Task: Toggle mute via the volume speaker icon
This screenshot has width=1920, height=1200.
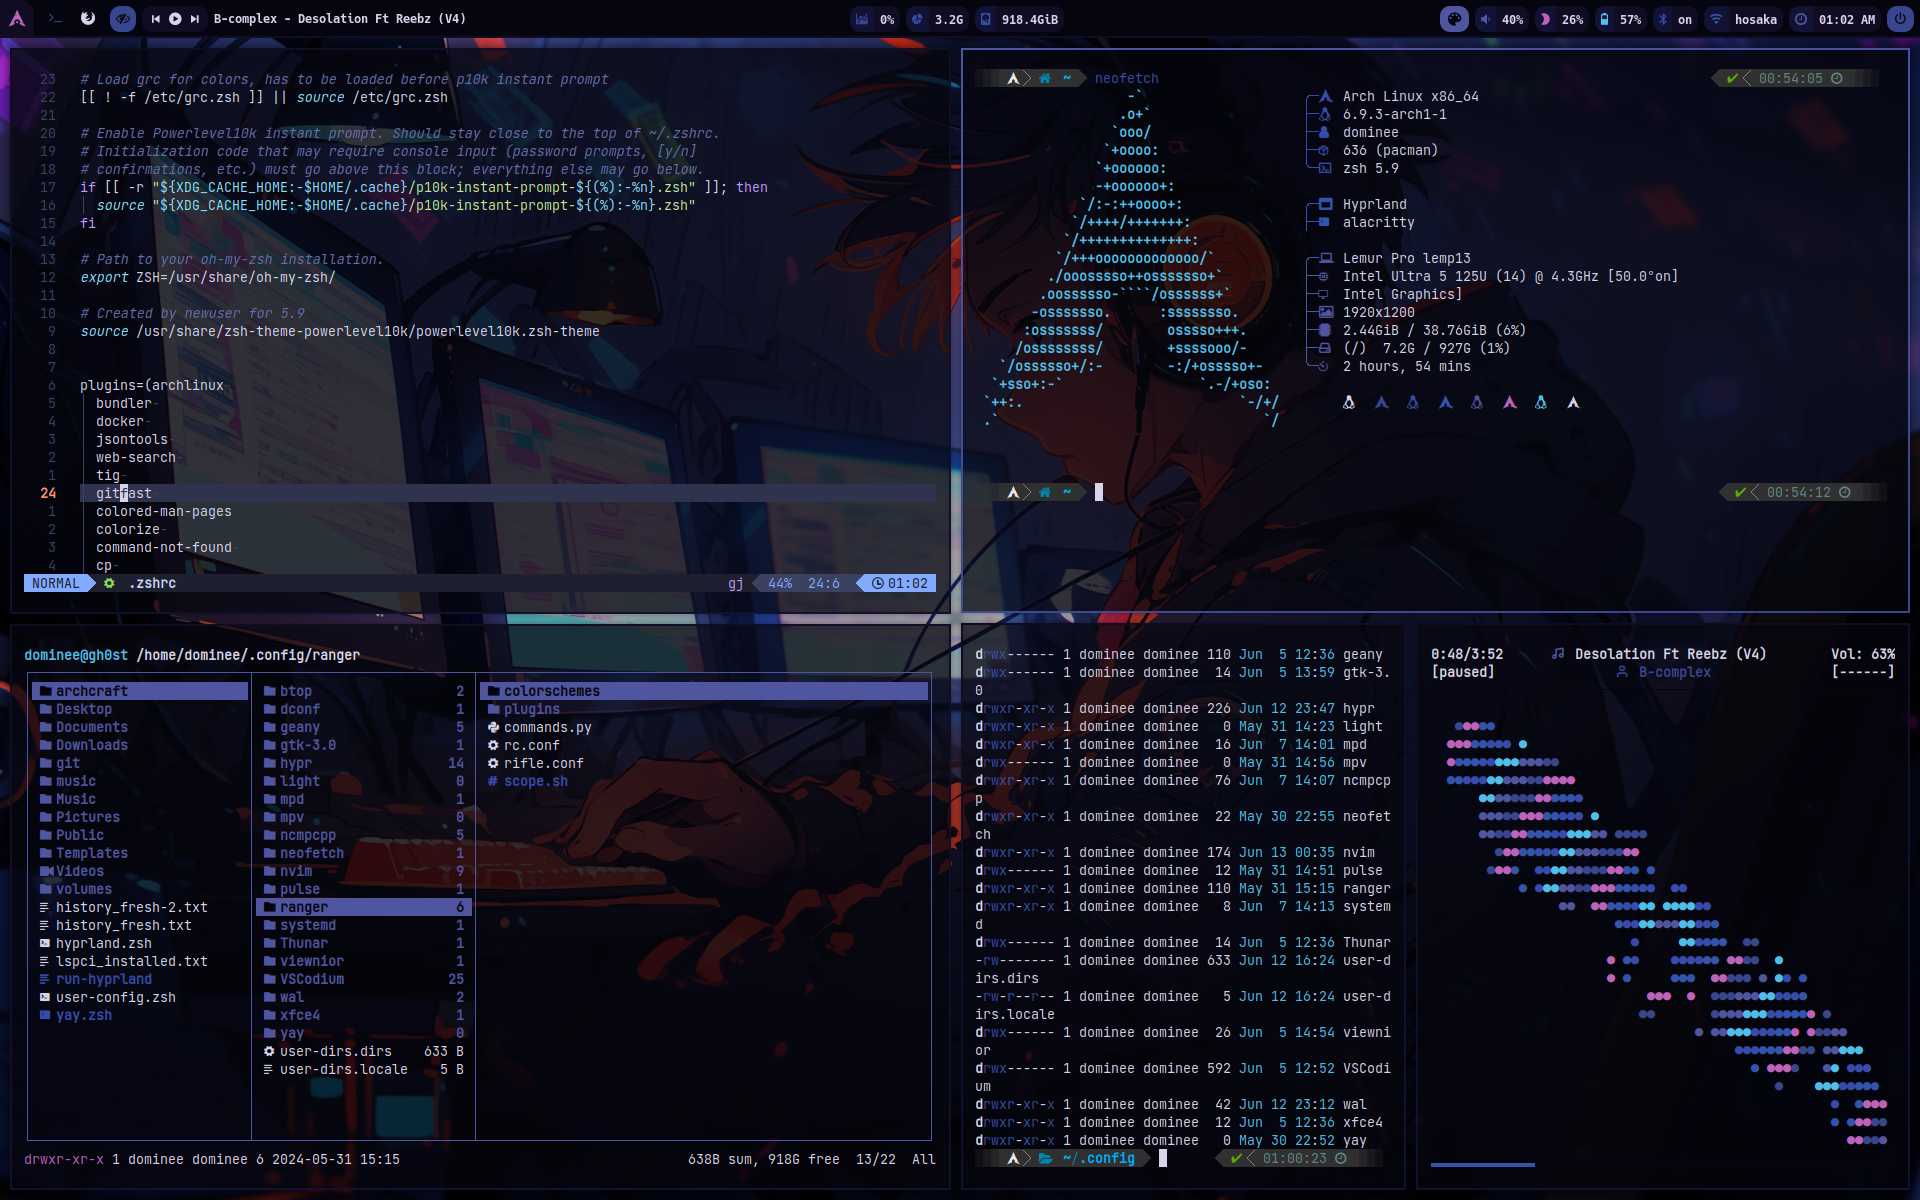Action: coord(1486,19)
